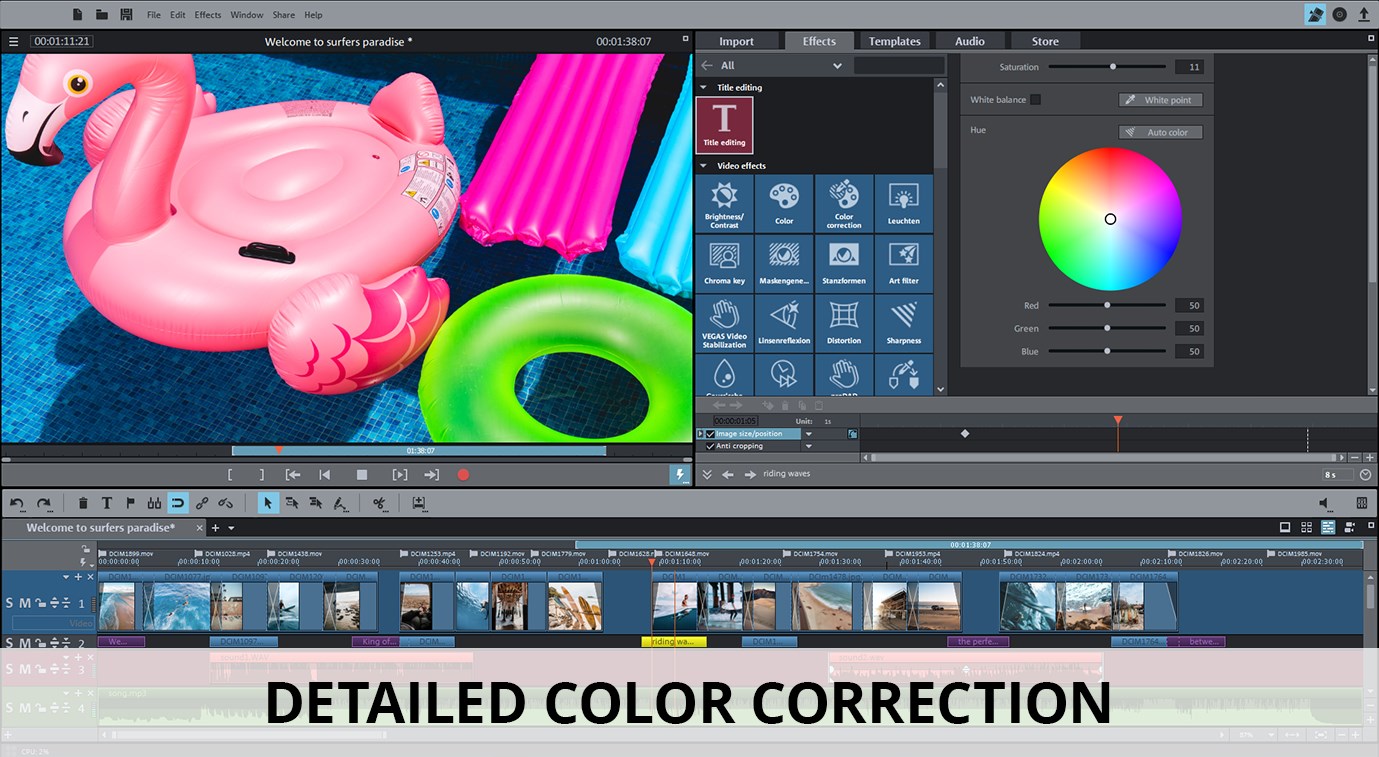Disable the snap magnet toggle

pos(177,503)
